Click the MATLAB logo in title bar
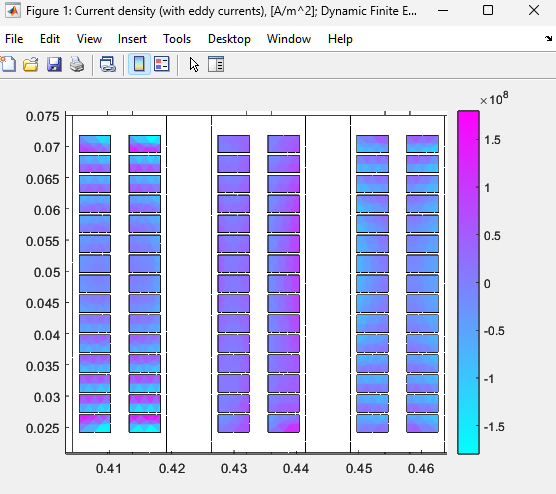This screenshot has width=556, height=494. click(13, 11)
